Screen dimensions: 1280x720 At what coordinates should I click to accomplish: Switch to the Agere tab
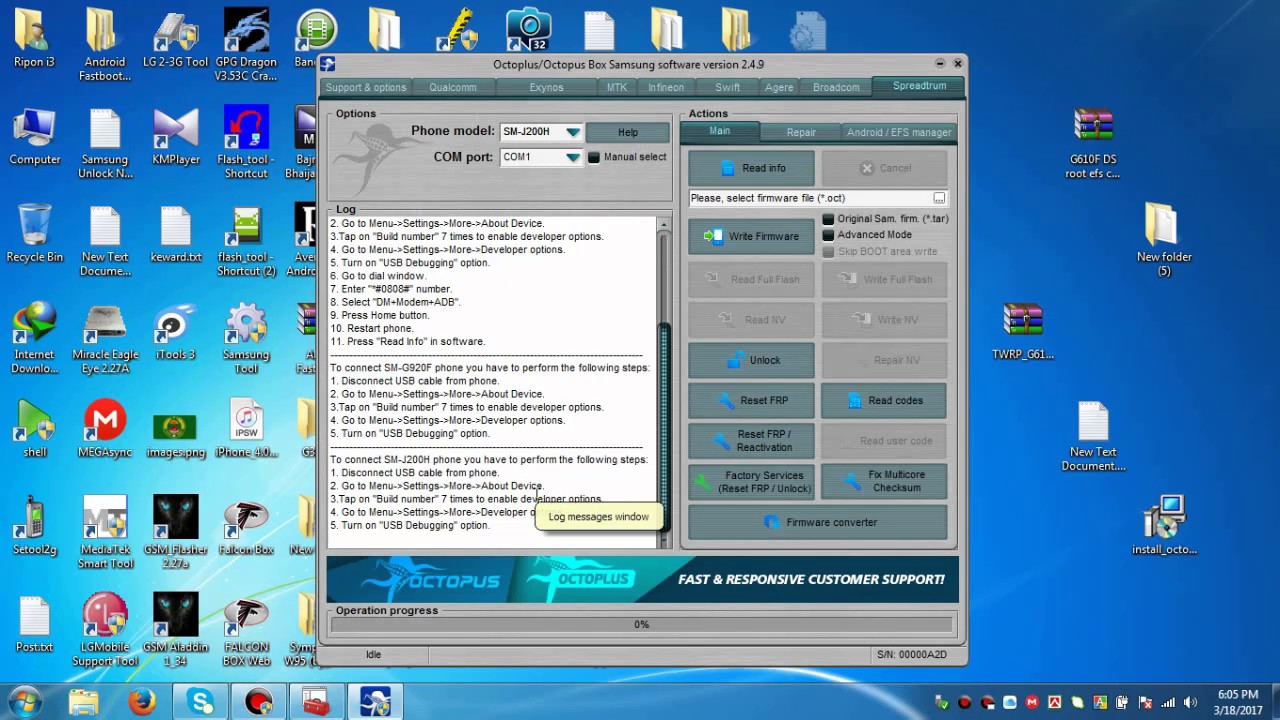(779, 87)
